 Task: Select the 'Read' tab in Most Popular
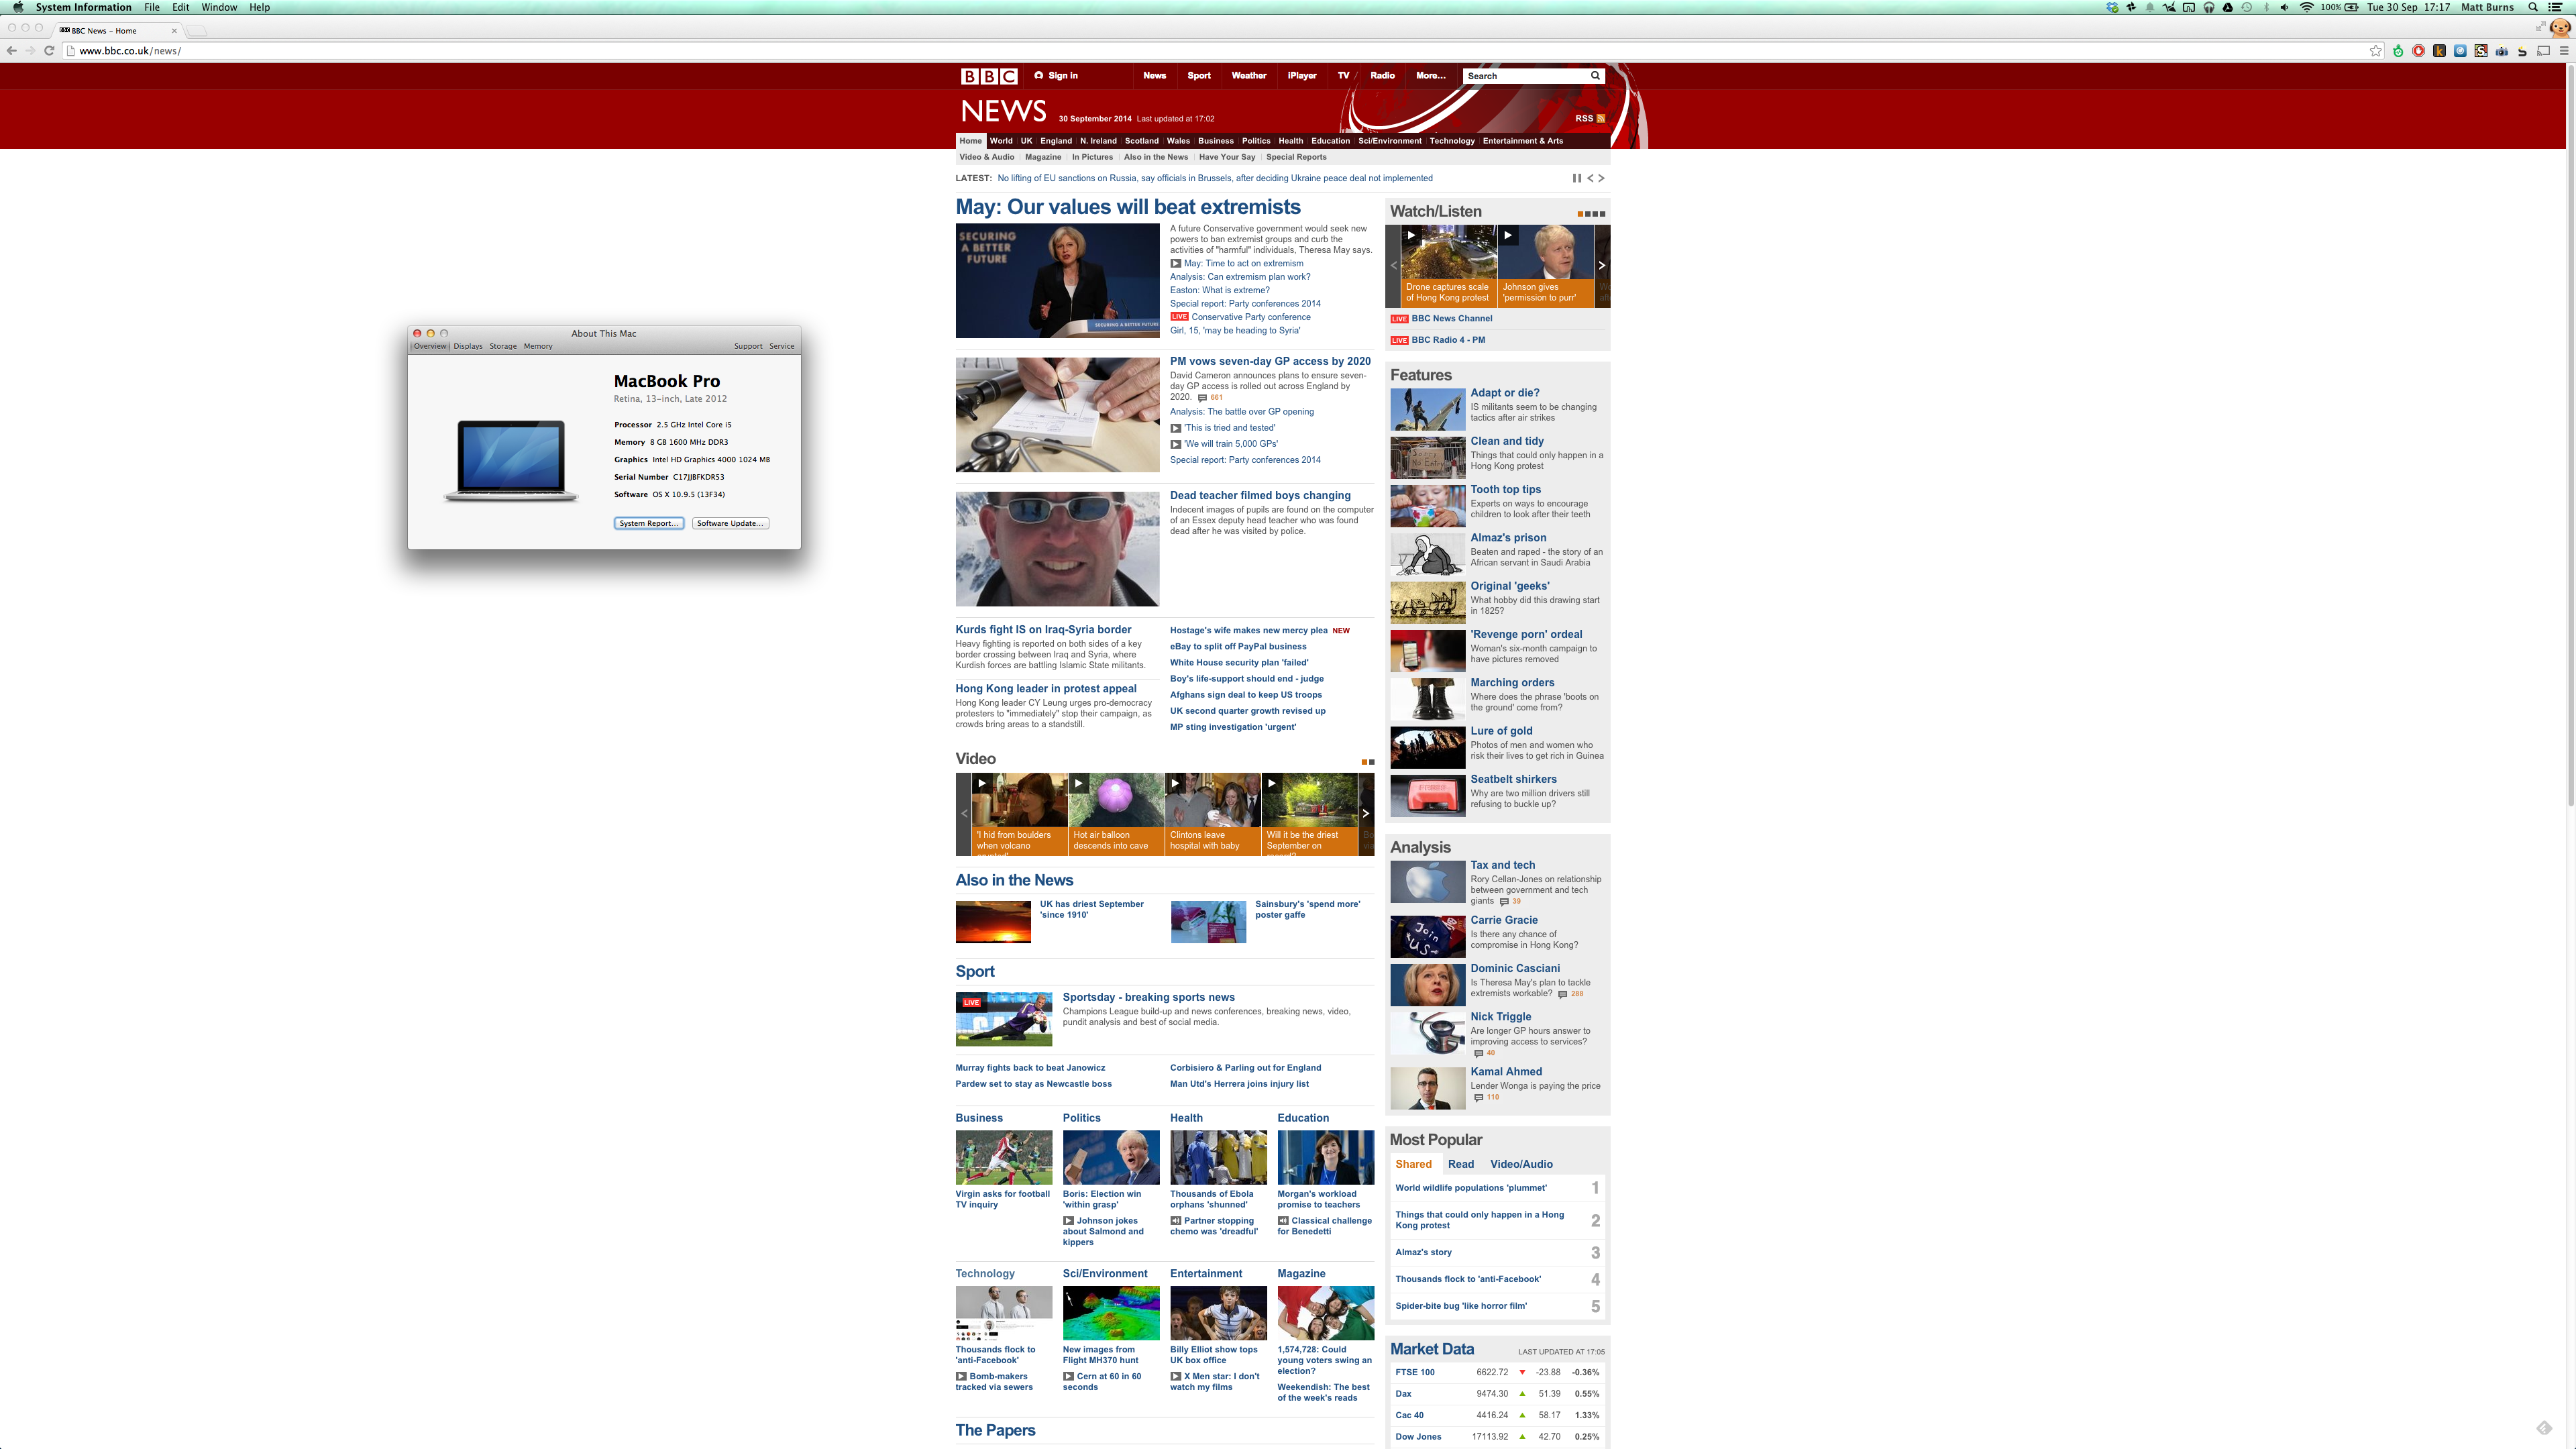[x=1461, y=1164]
